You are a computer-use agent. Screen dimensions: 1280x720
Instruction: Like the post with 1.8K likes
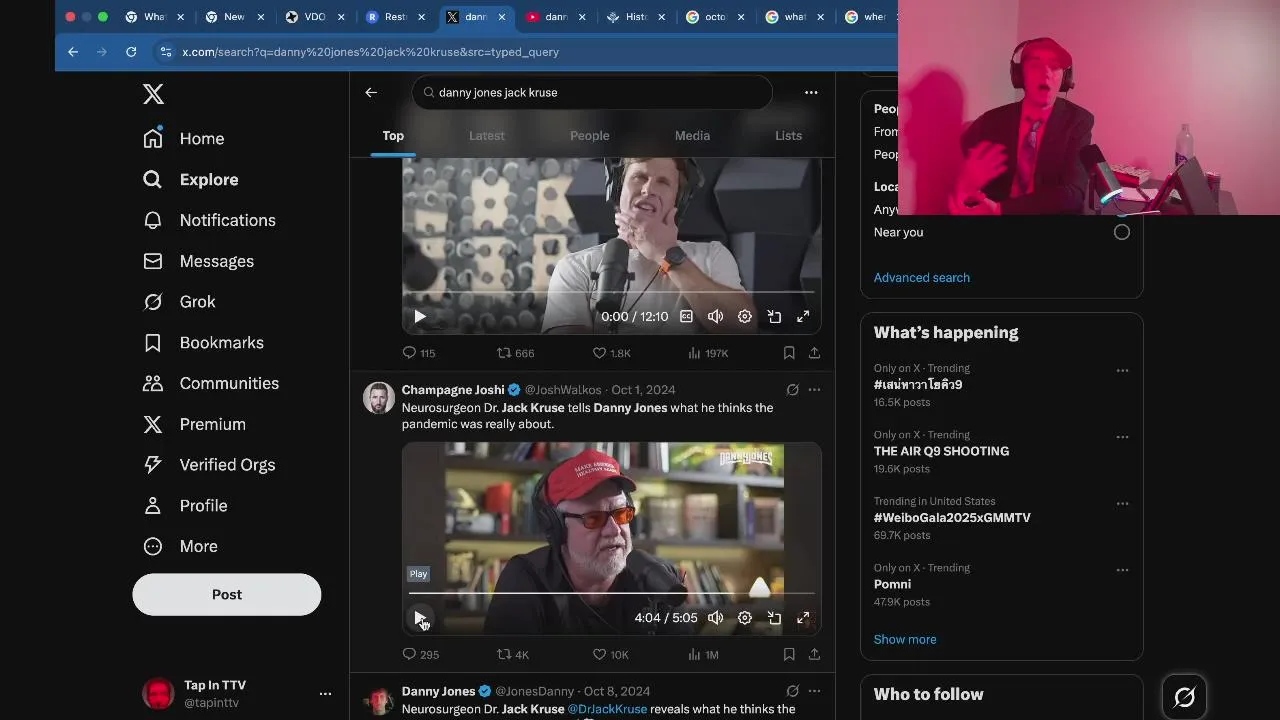611,353
